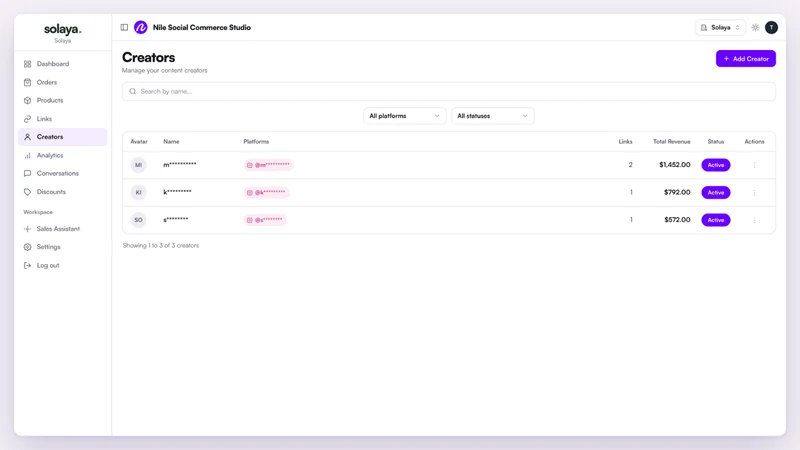
Task: Expand the All statuses dropdown
Action: coord(492,116)
